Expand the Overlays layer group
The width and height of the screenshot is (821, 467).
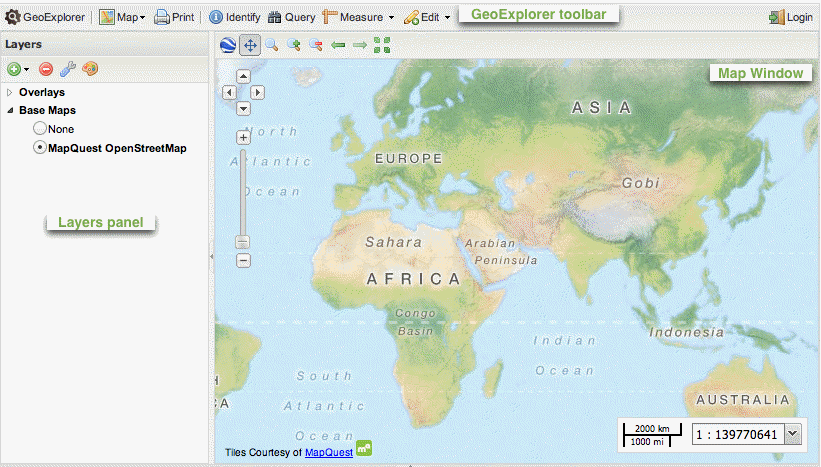point(10,92)
